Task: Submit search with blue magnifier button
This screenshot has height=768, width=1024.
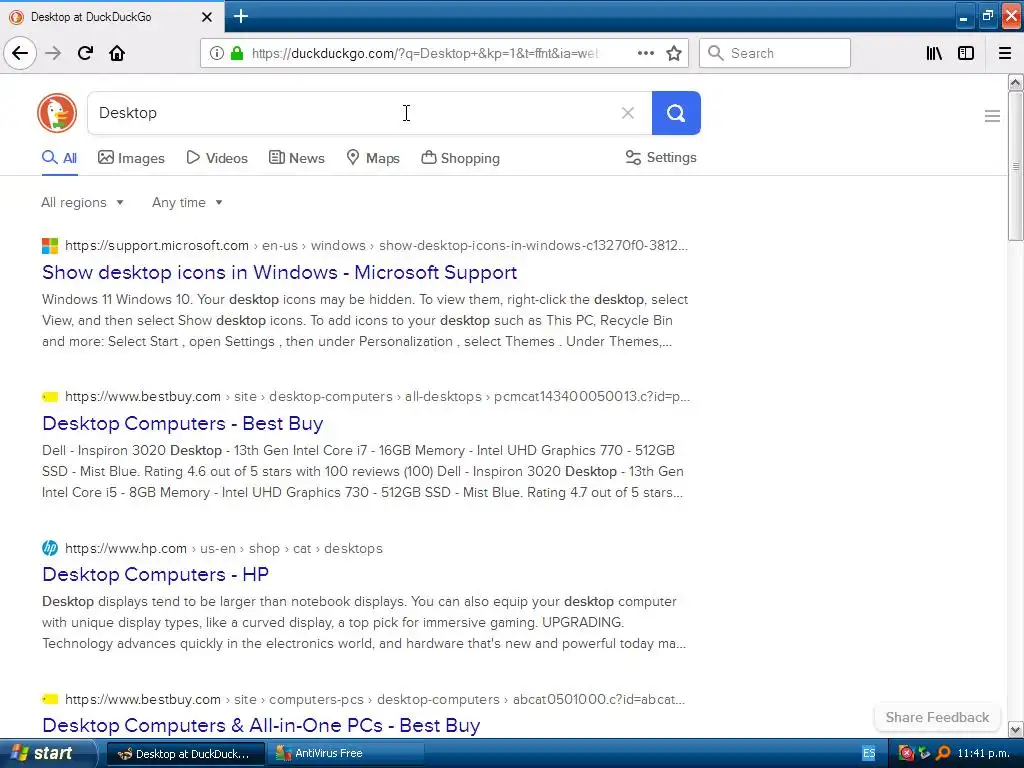Action: click(x=676, y=113)
